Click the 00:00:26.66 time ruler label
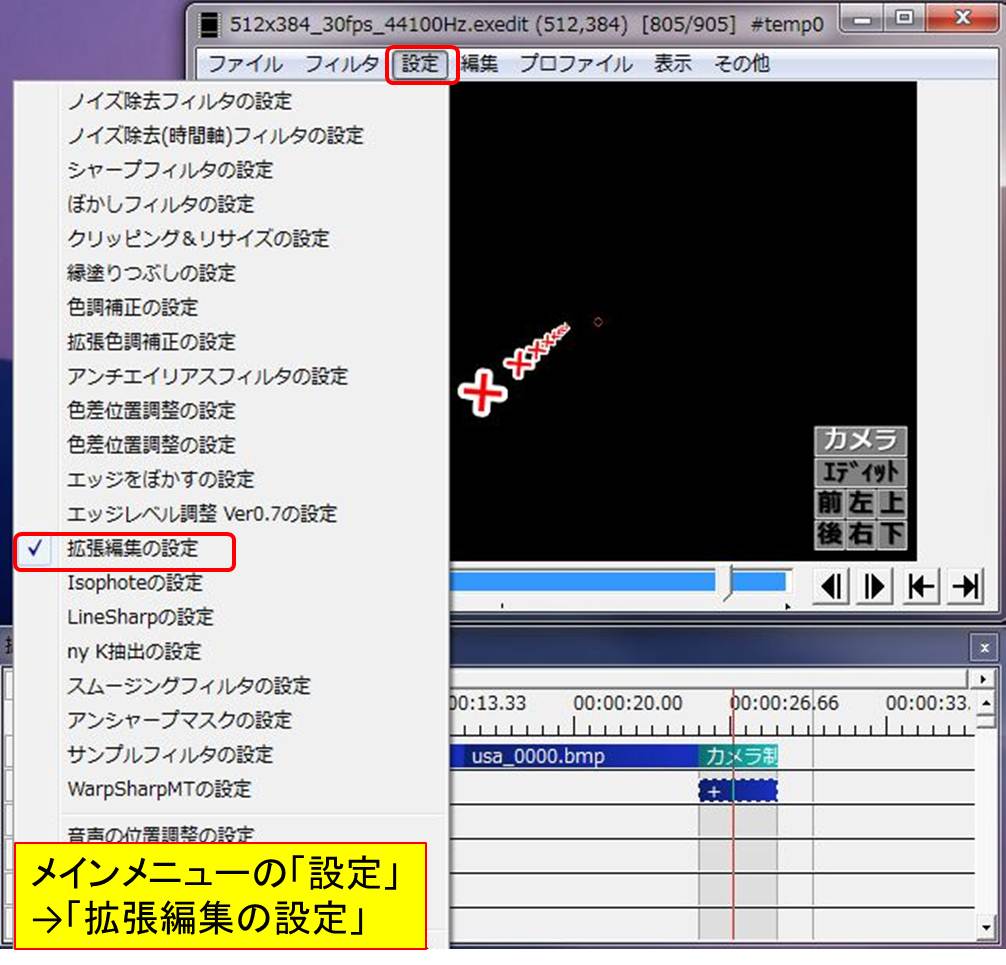1006x965 pixels. pyautogui.click(x=785, y=703)
